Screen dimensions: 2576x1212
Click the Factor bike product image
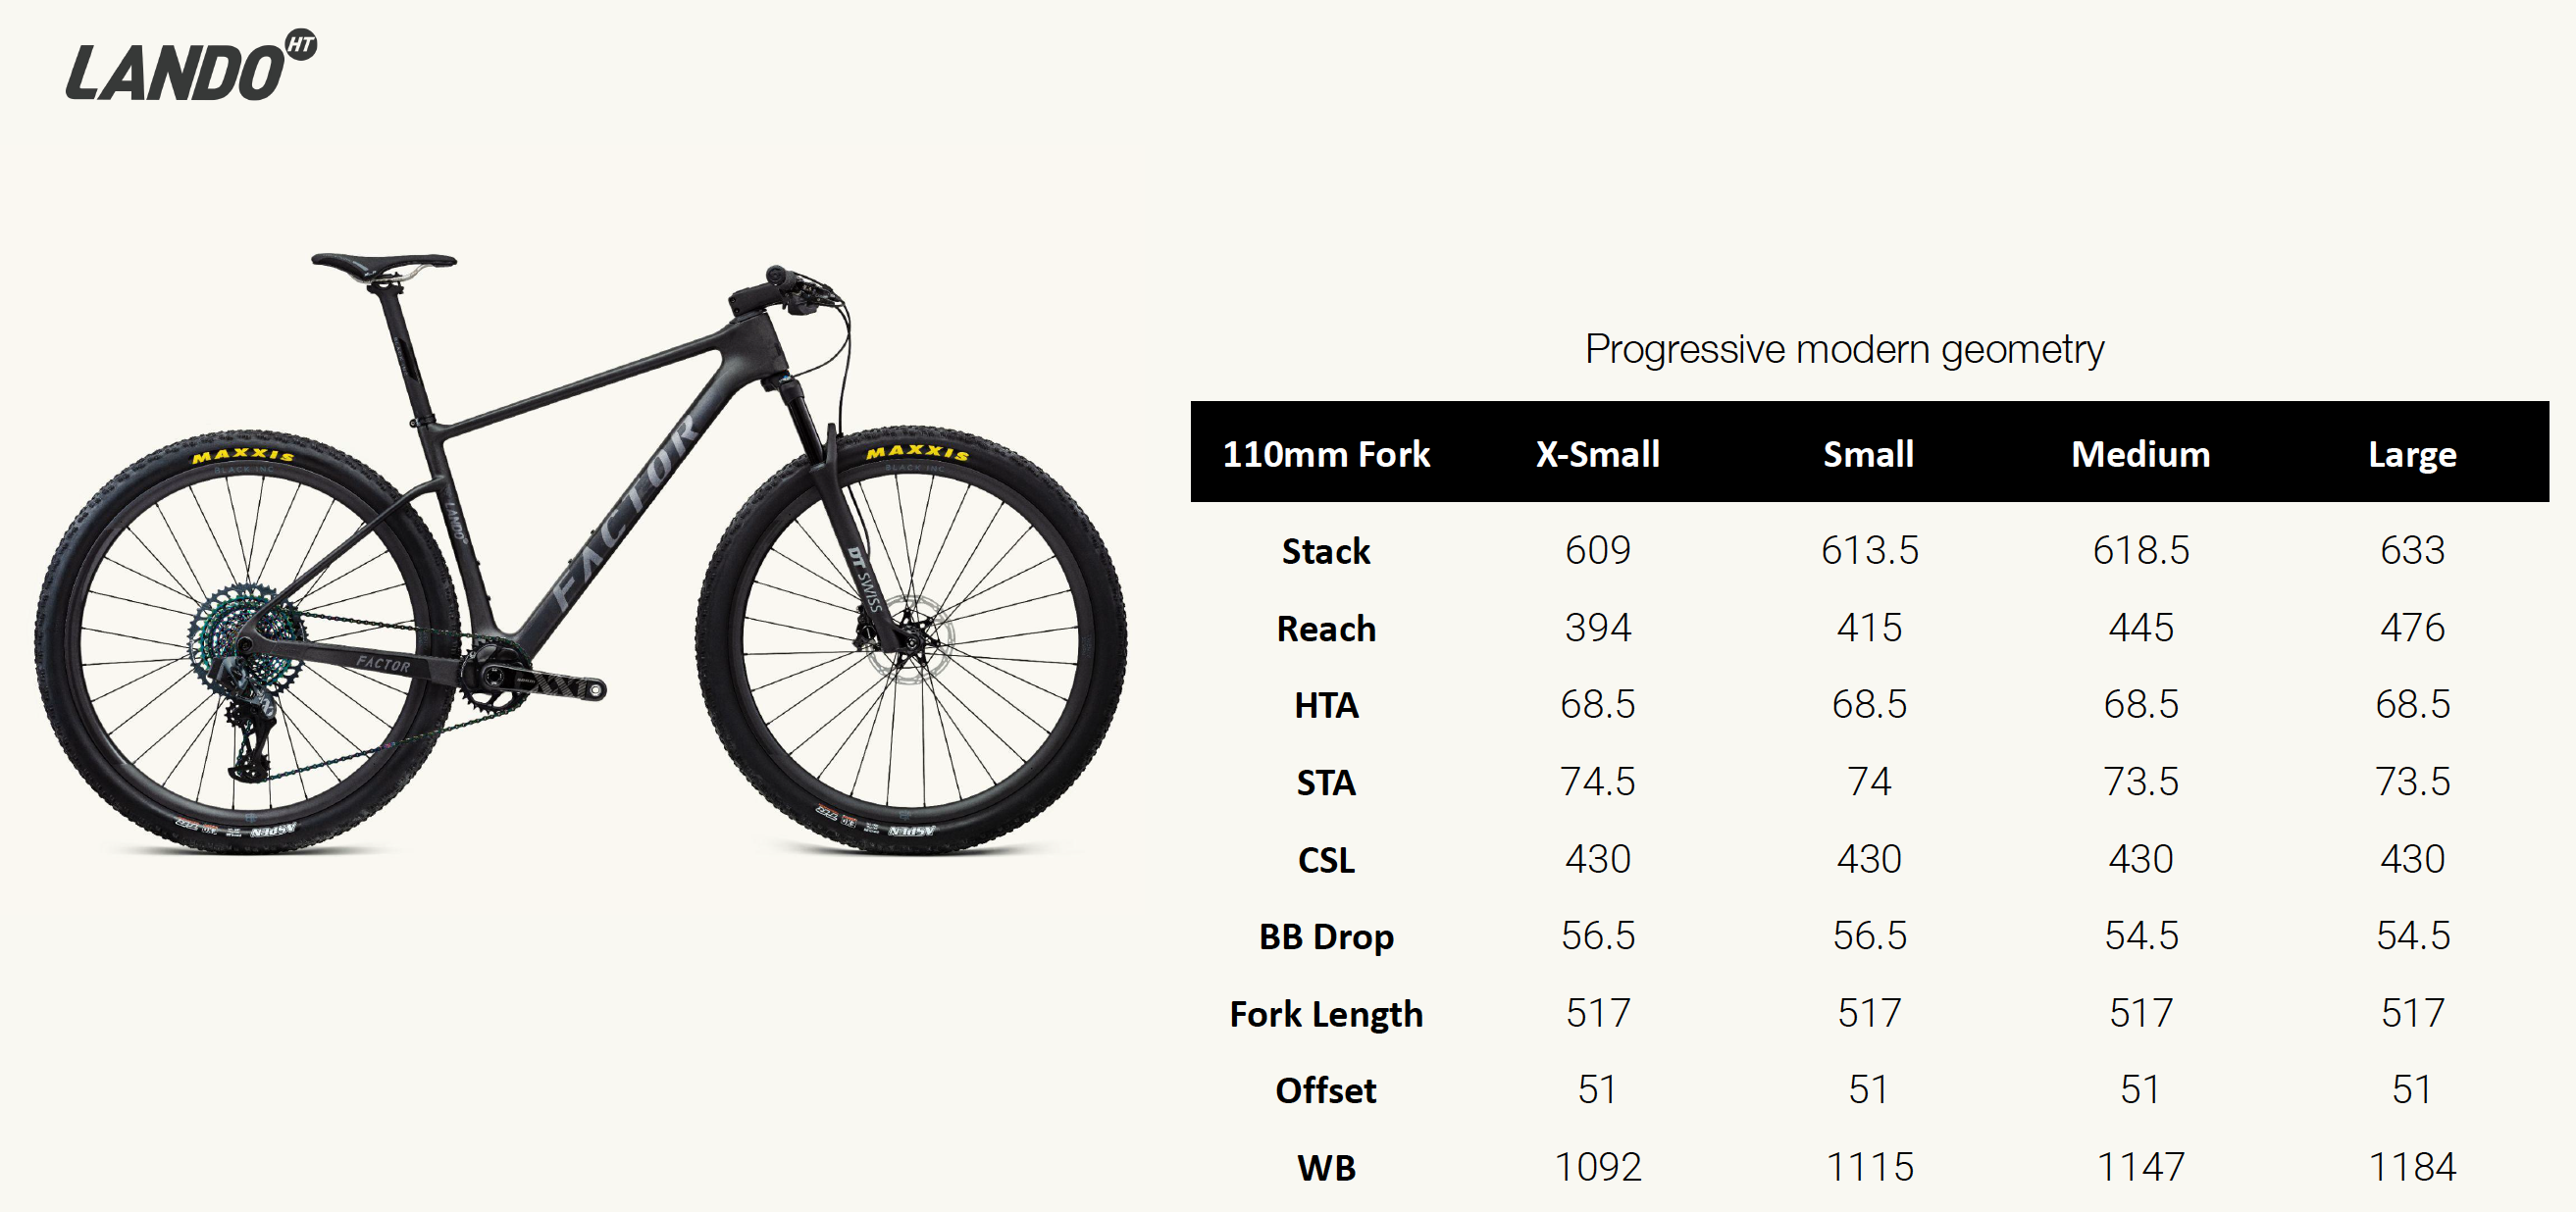point(580,560)
